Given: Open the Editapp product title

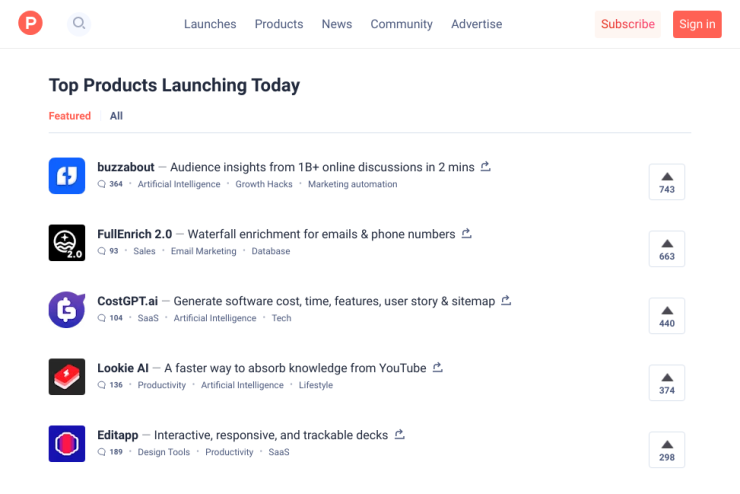Looking at the screenshot, I should [118, 435].
